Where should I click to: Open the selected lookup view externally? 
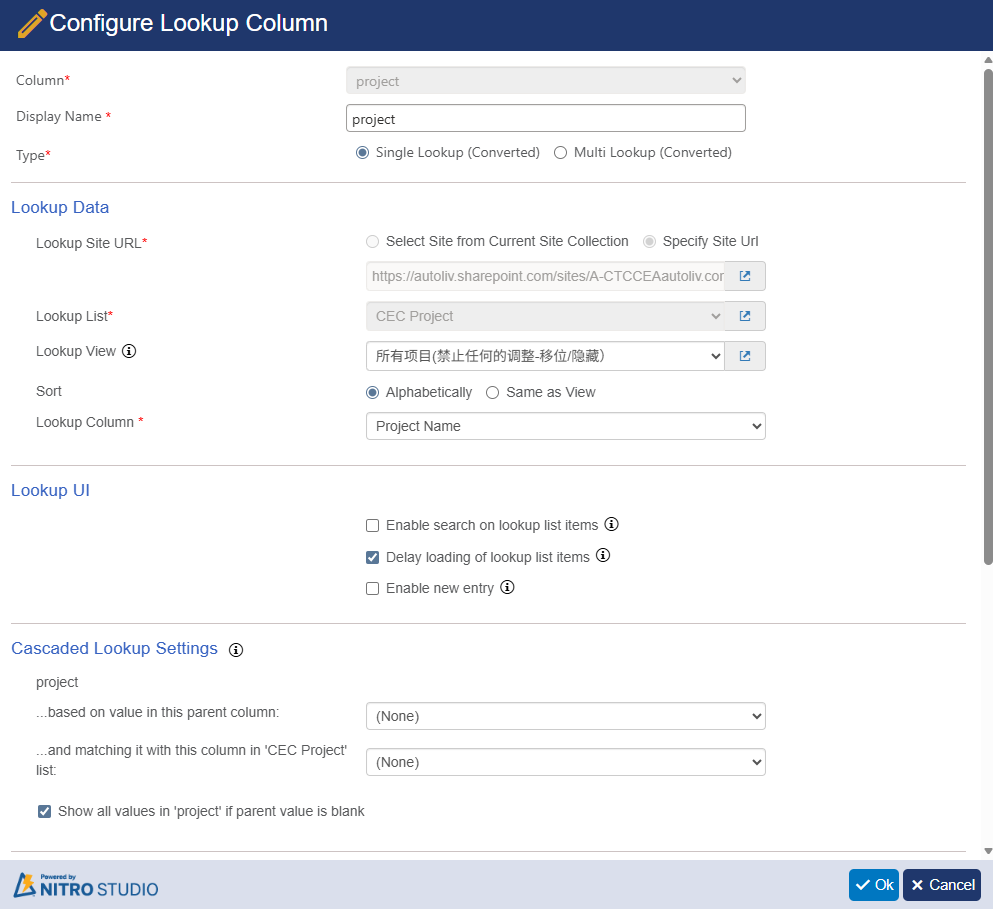coord(745,355)
